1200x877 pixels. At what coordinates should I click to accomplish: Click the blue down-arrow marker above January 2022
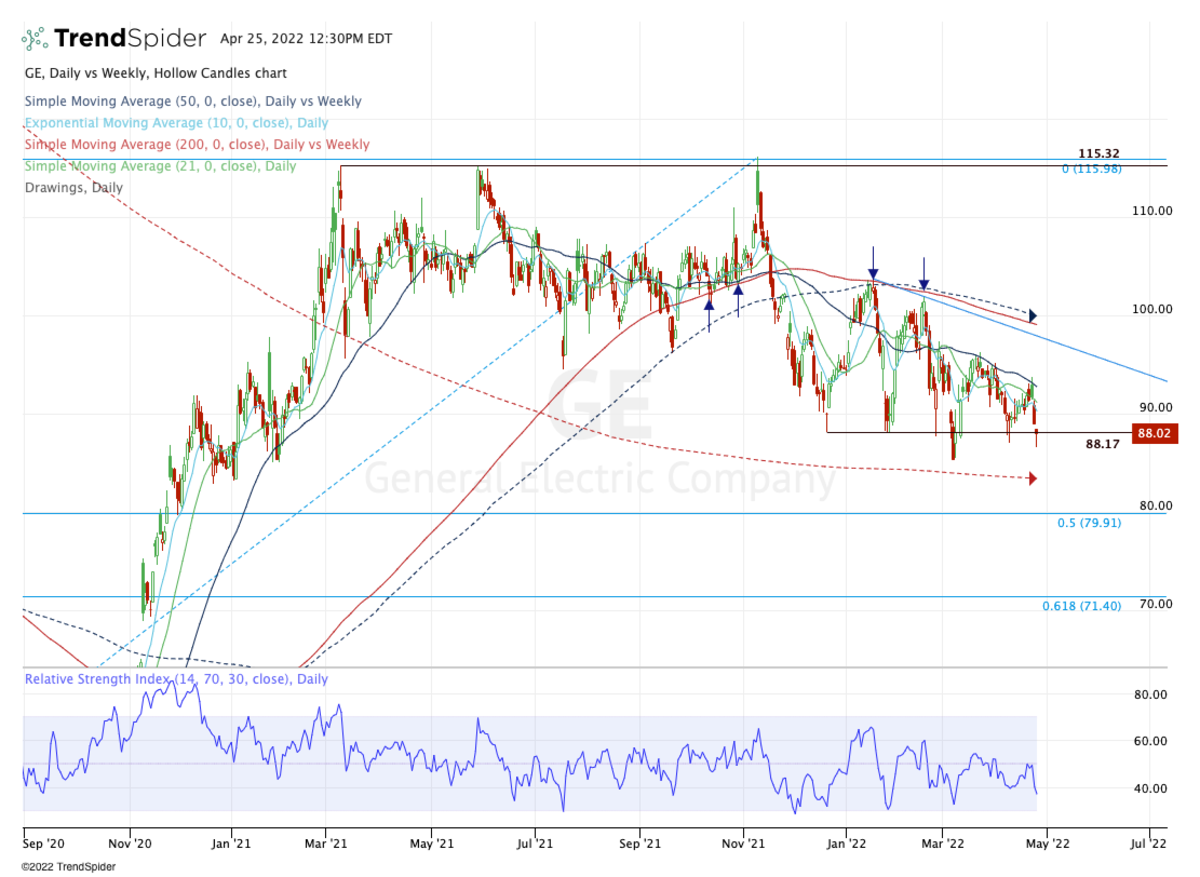873,272
